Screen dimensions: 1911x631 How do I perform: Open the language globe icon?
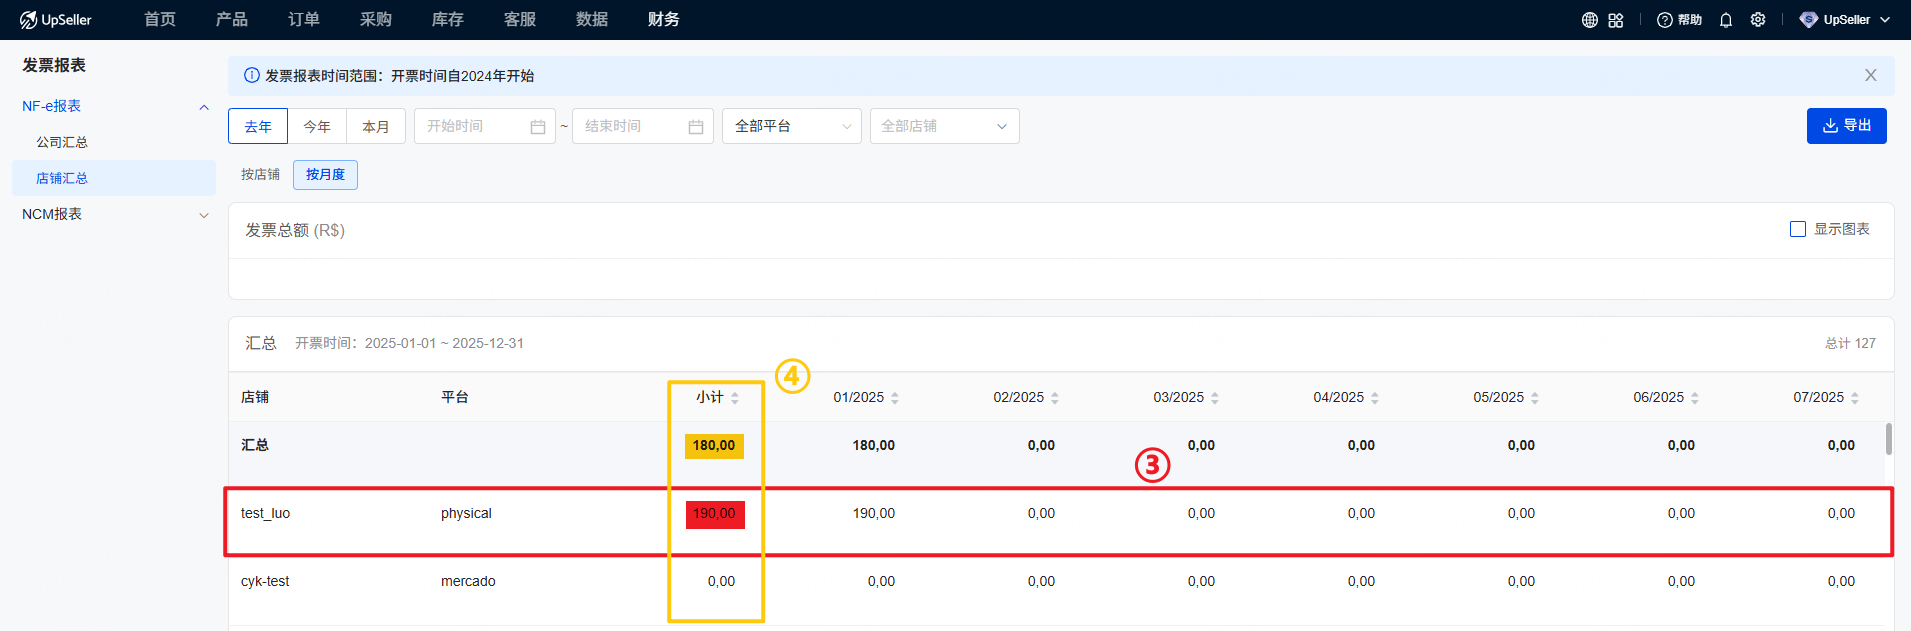[1589, 20]
